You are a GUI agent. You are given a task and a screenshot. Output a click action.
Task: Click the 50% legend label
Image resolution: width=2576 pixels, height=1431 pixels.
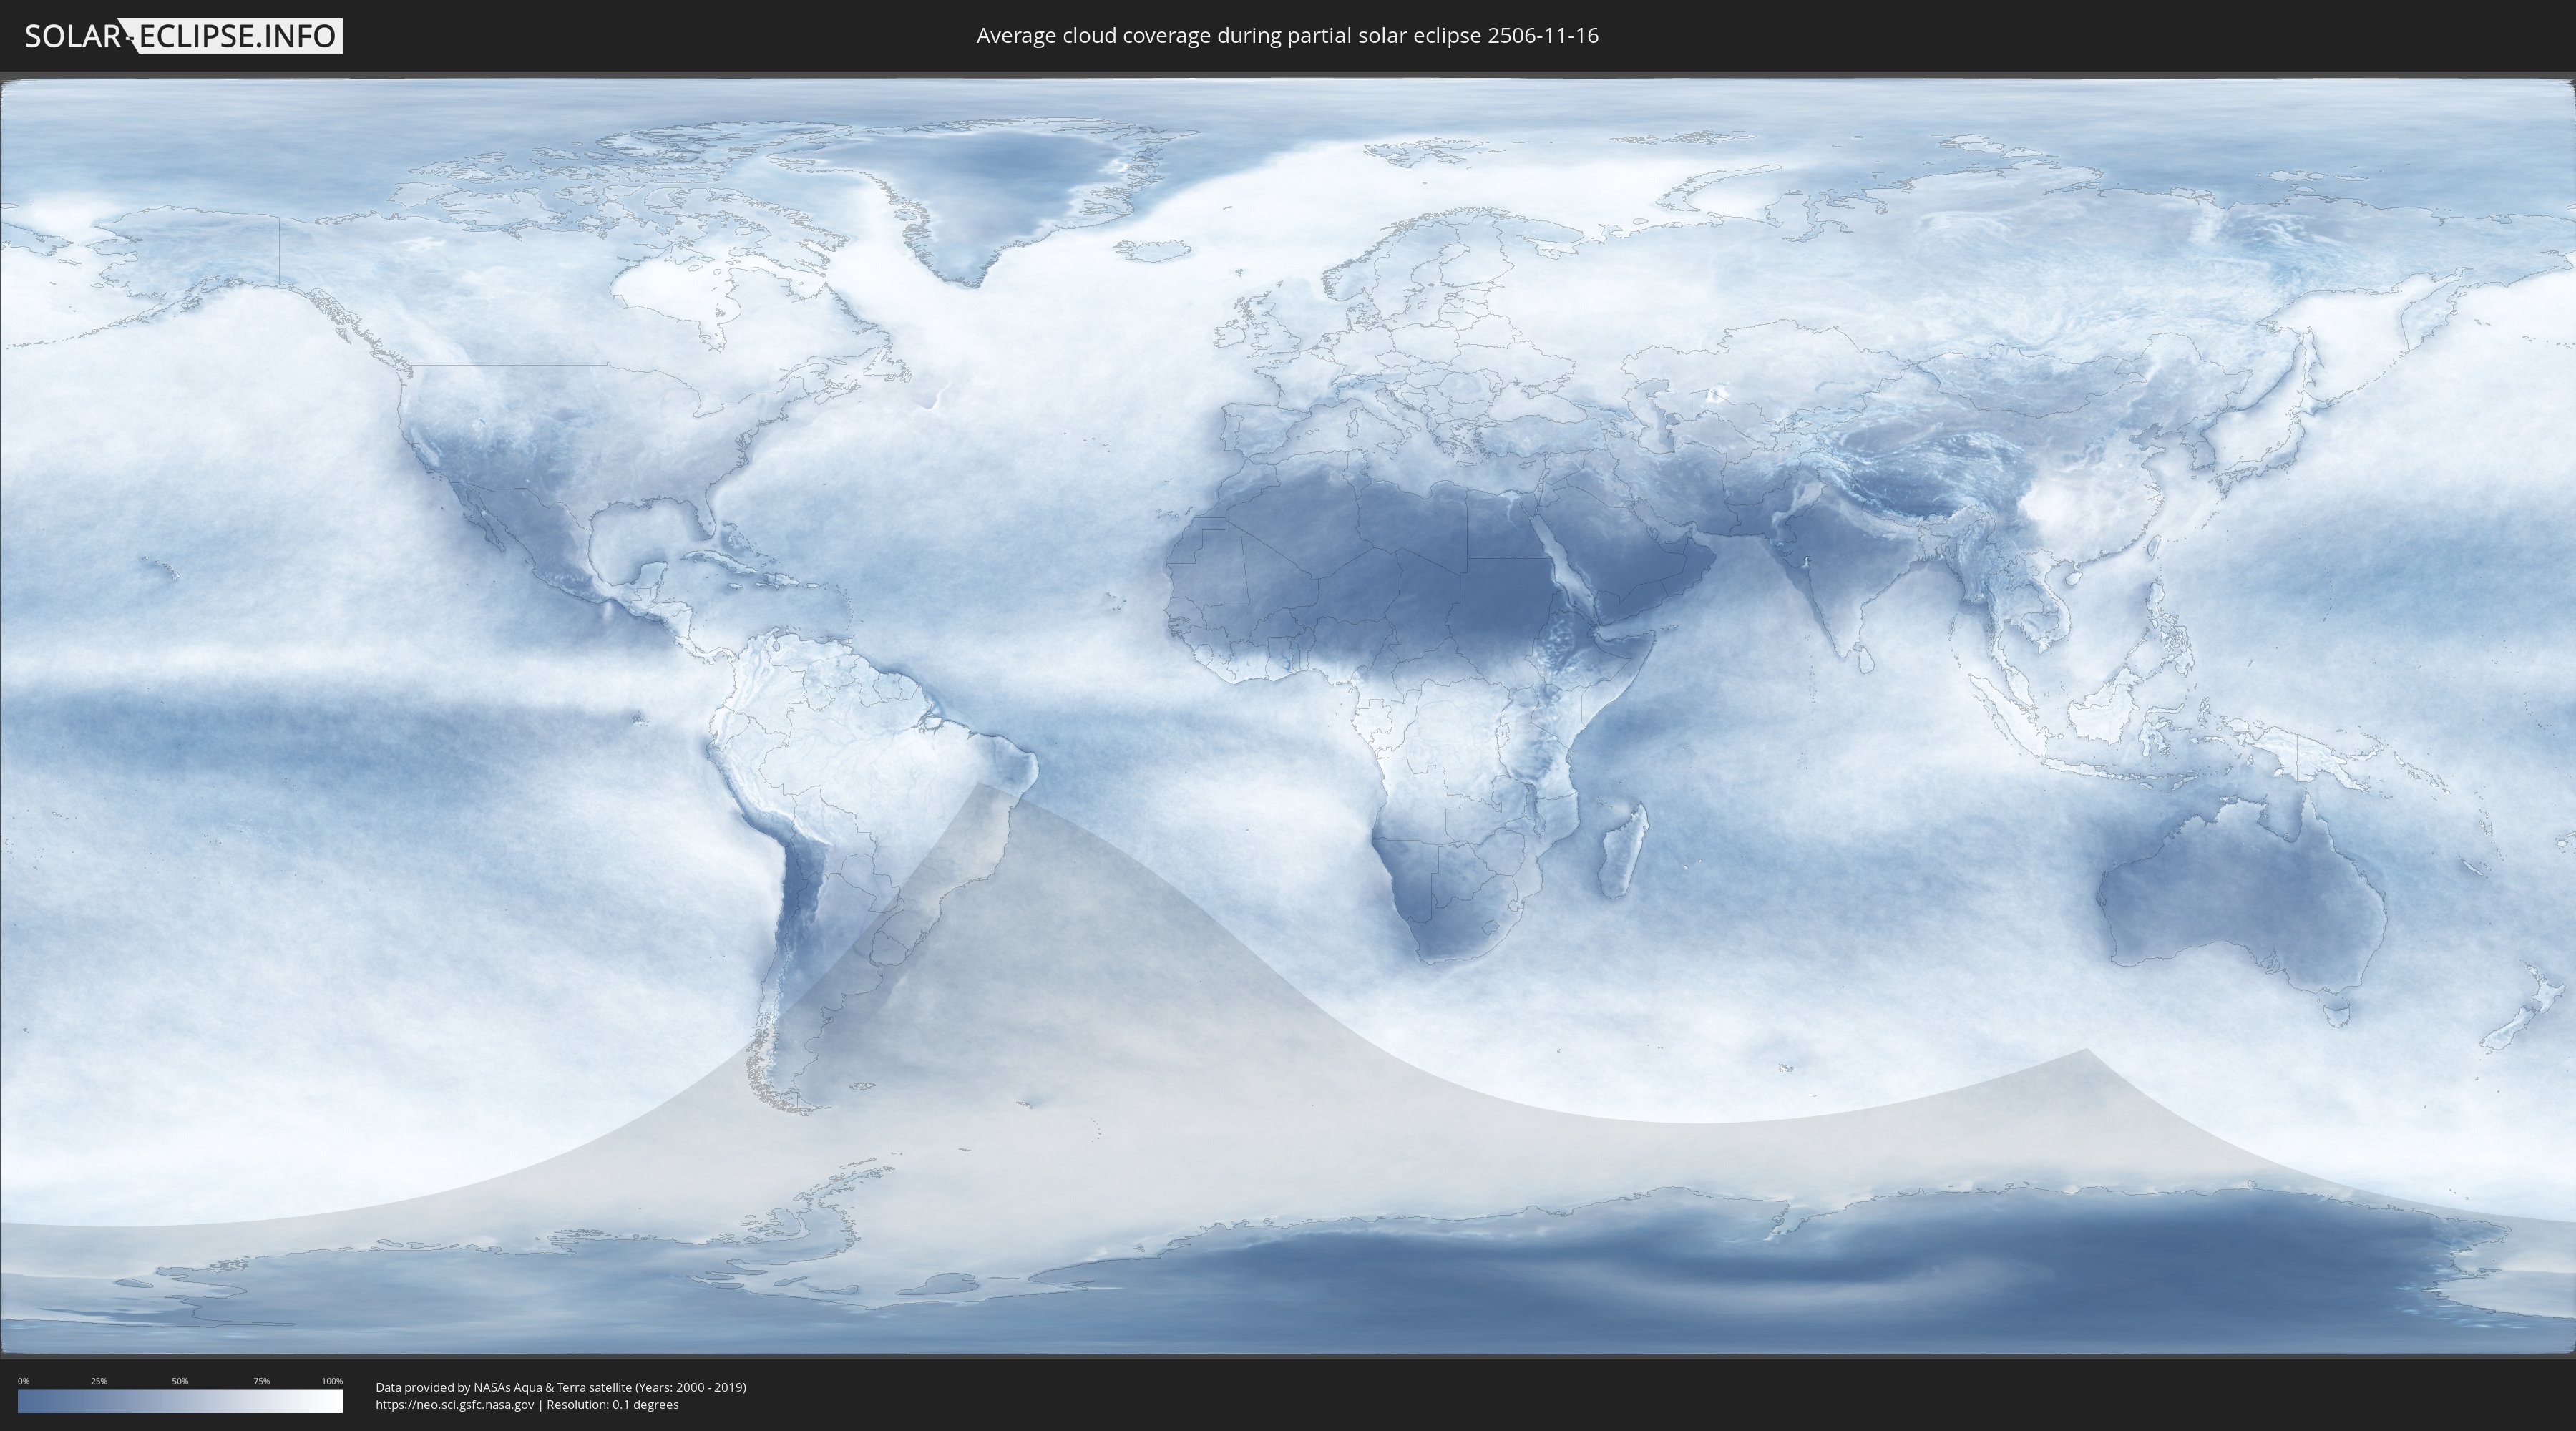point(180,1381)
